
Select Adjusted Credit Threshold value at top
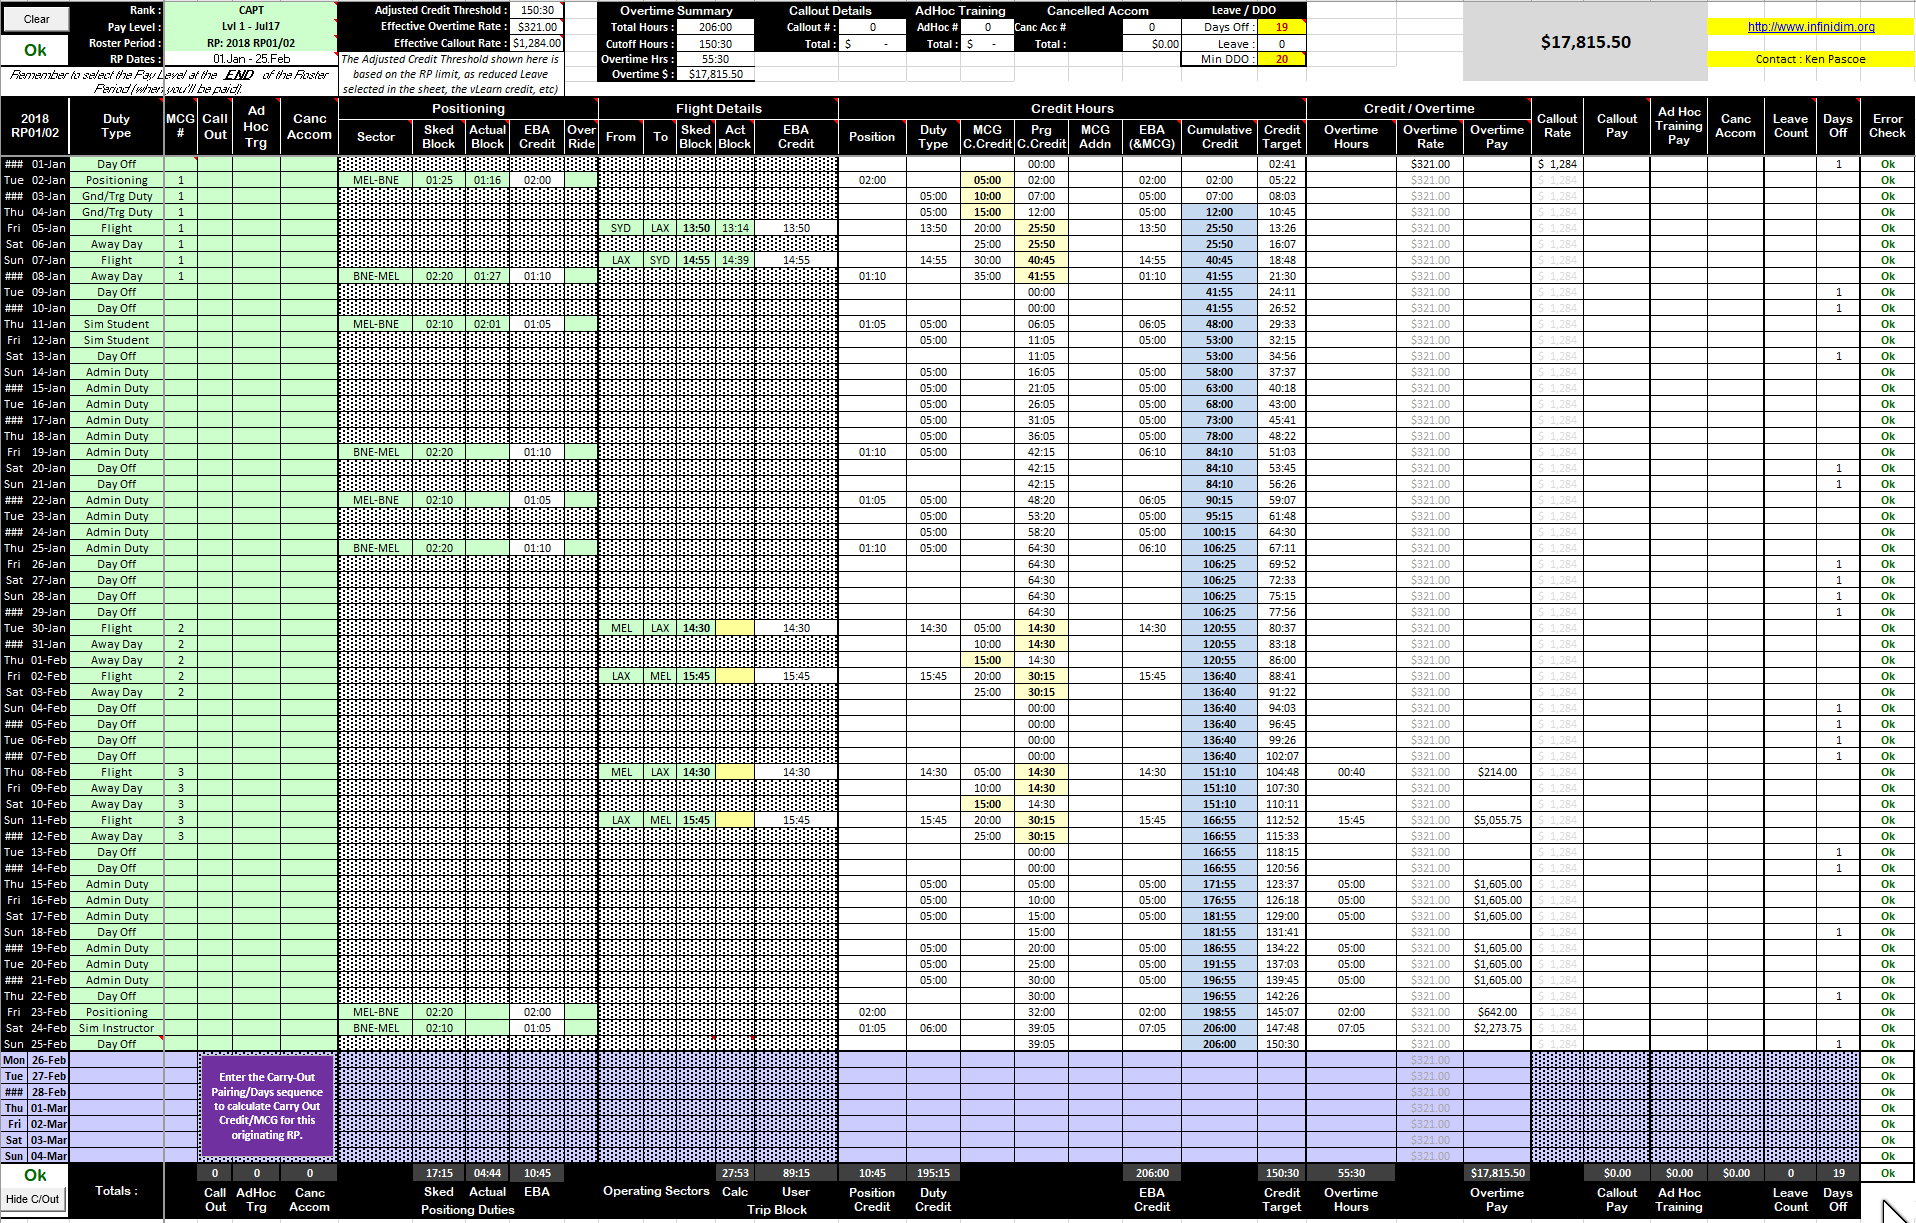[538, 10]
